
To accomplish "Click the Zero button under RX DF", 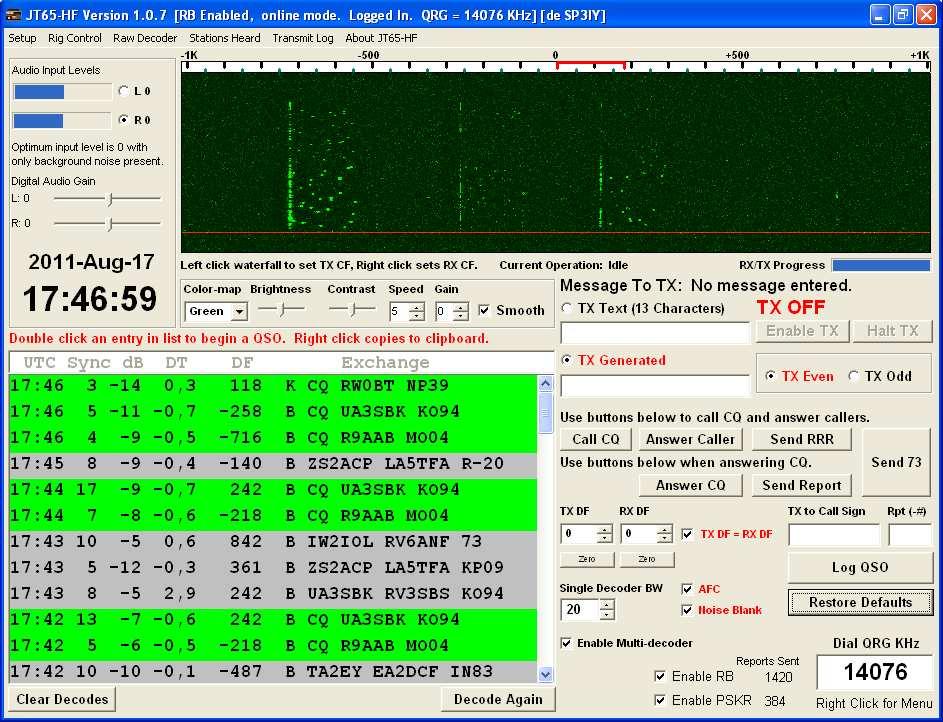I will point(647,559).
